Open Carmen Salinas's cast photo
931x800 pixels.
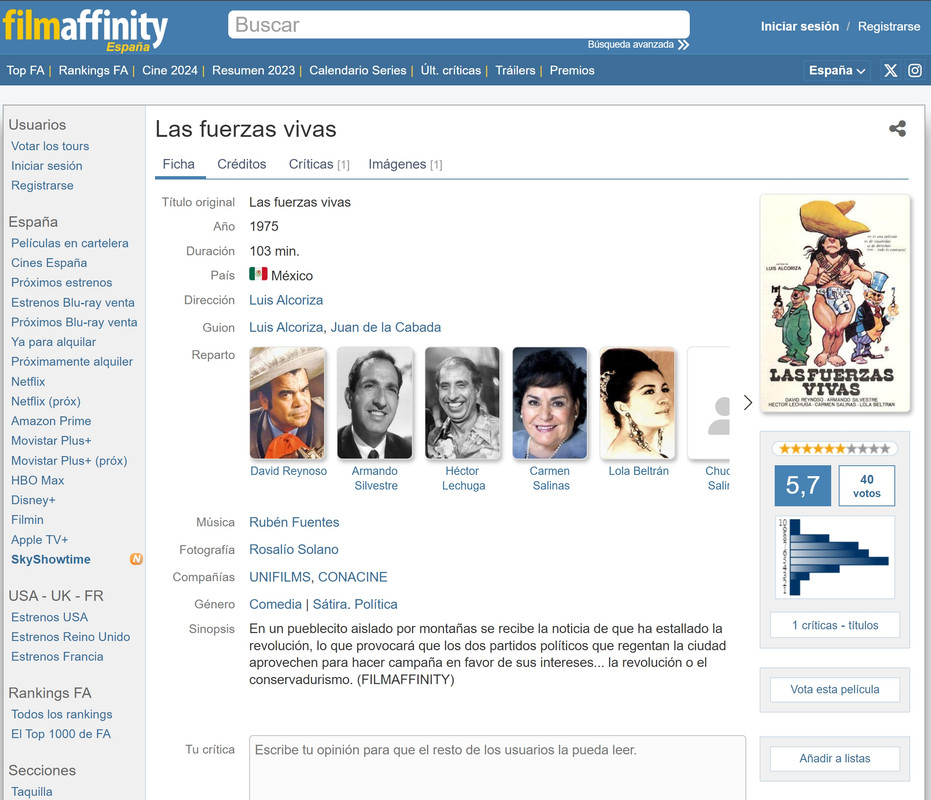(550, 403)
